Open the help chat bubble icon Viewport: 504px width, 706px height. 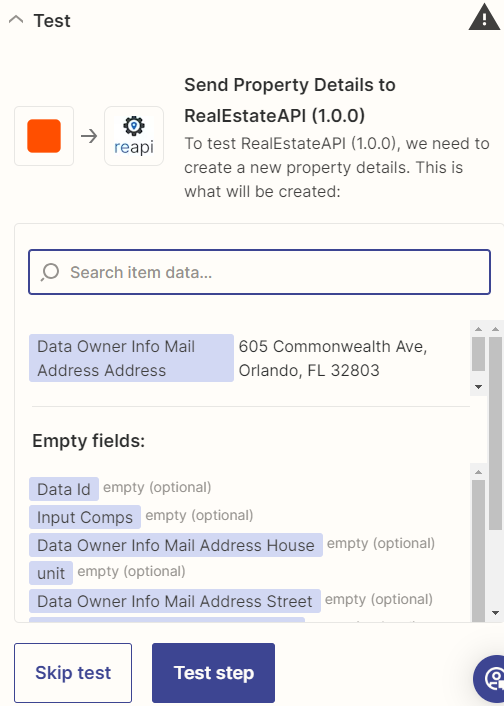point(490,678)
